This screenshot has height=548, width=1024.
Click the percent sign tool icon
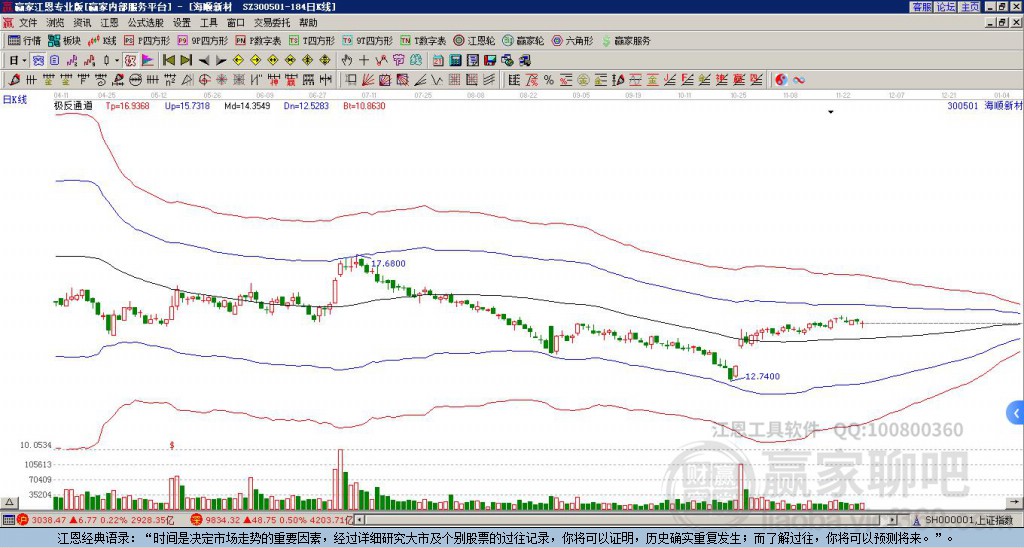tap(549, 80)
